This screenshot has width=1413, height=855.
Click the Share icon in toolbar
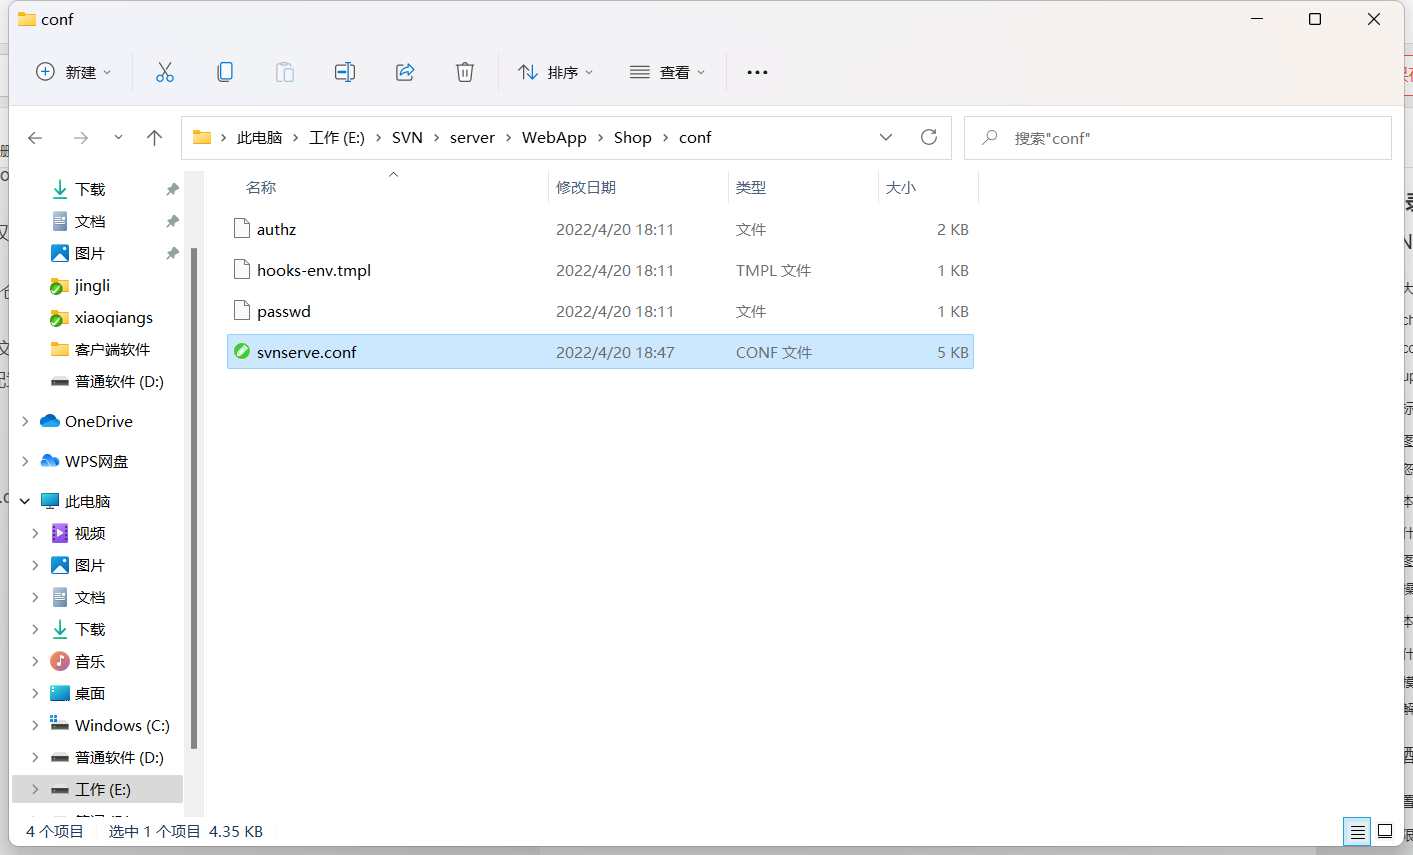pos(405,72)
